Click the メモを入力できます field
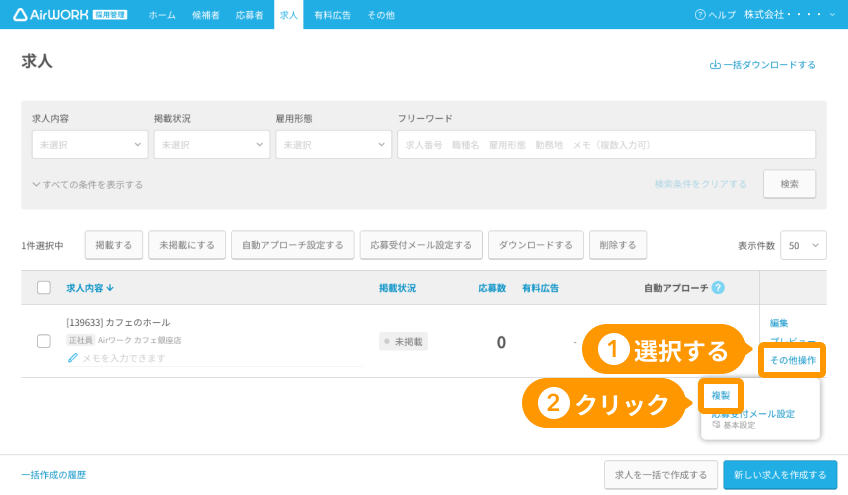 pos(215,358)
